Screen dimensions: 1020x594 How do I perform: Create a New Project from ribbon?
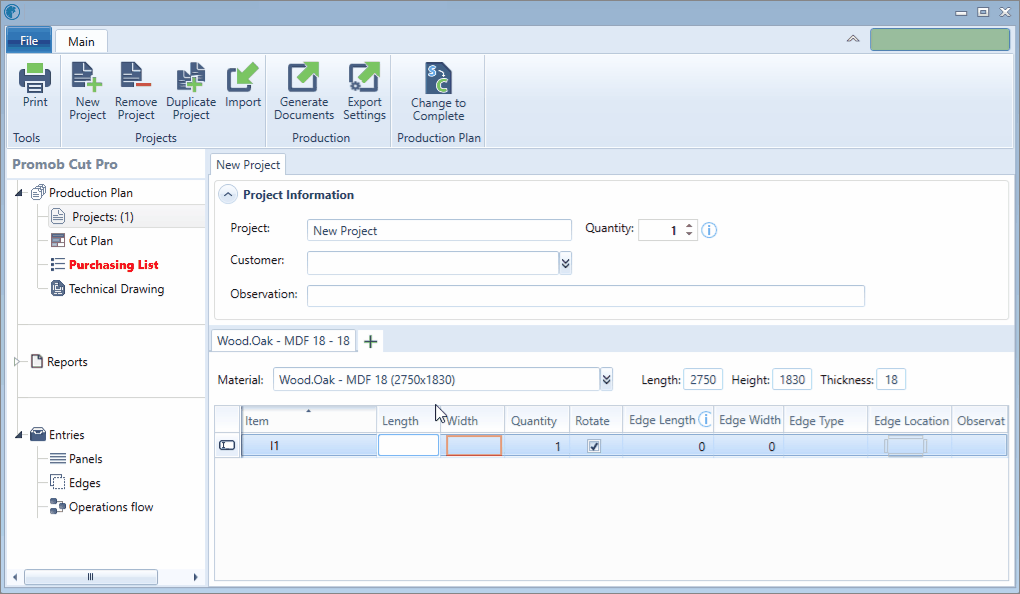coord(87,78)
